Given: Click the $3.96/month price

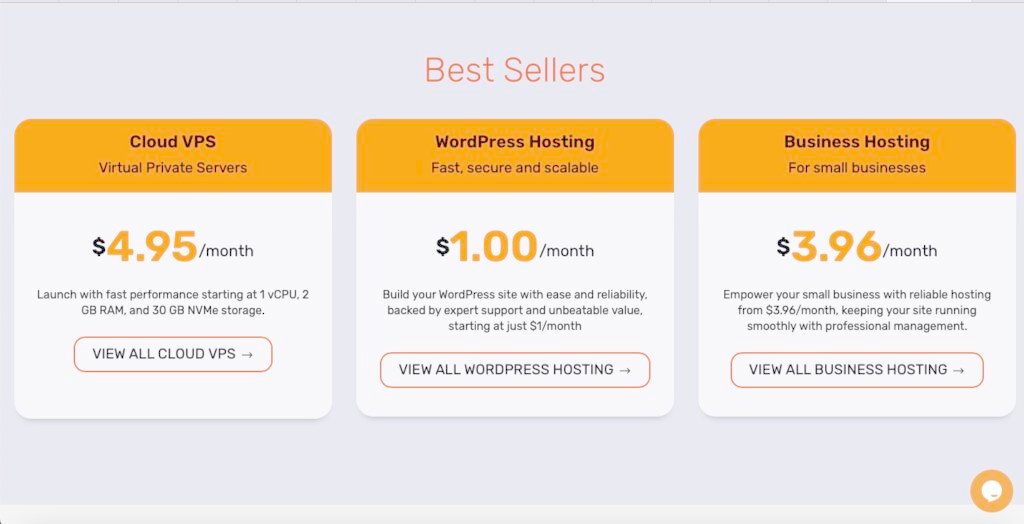Looking at the screenshot, I should click(857, 247).
